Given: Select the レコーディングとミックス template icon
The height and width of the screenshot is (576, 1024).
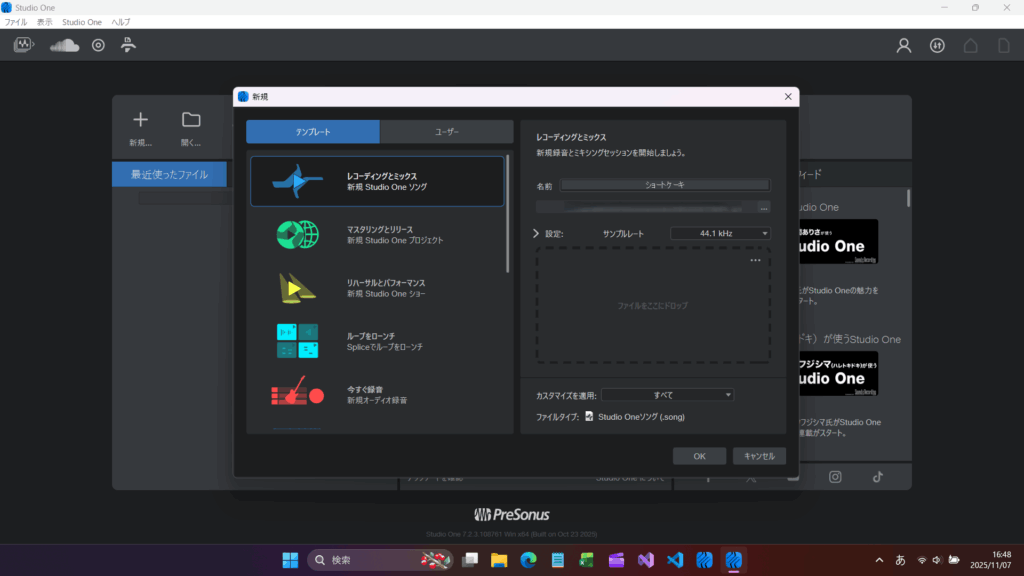Looking at the screenshot, I should (297, 181).
